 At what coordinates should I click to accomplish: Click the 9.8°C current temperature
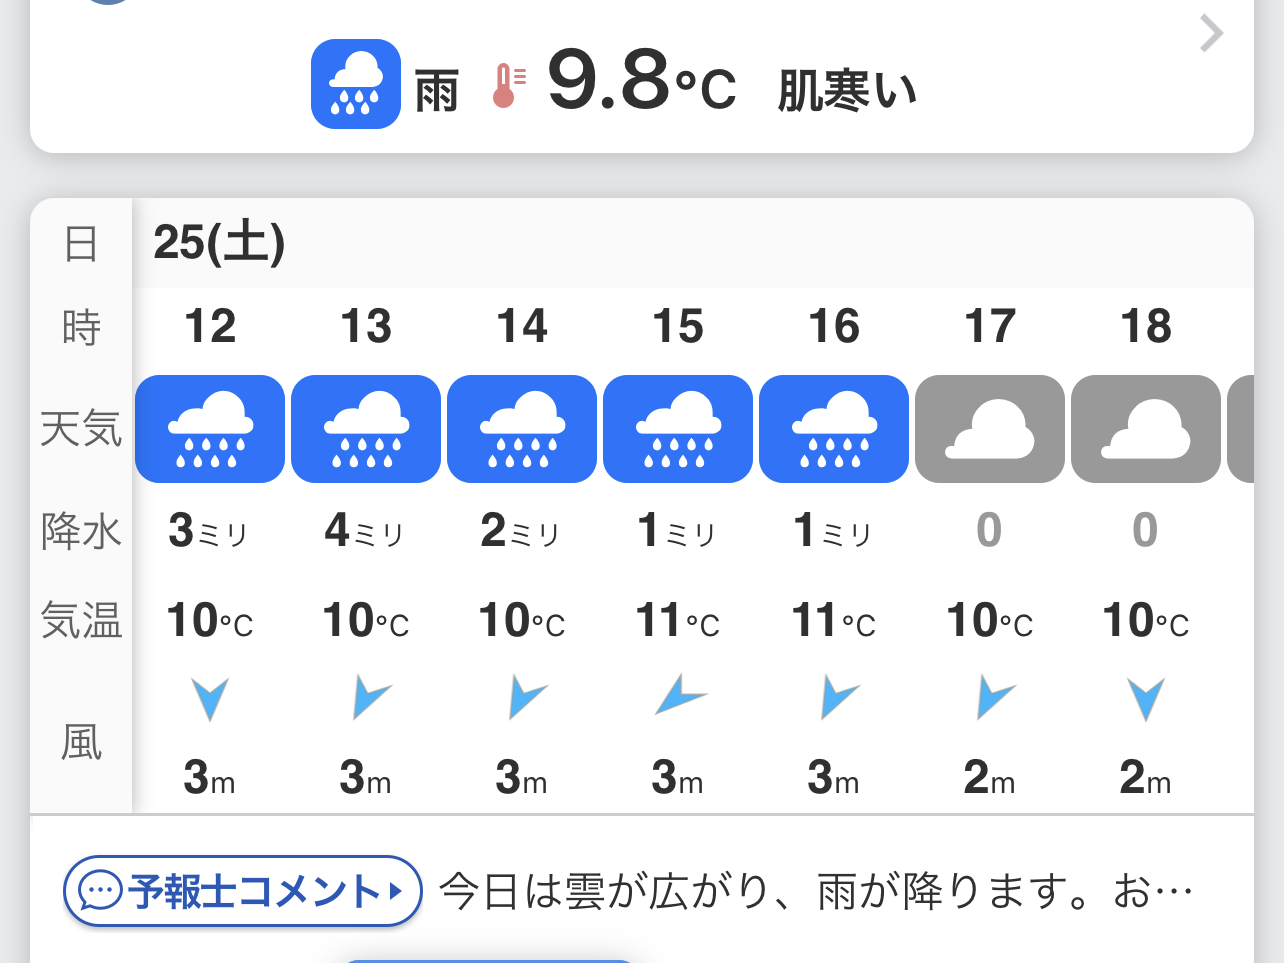[641, 83]
